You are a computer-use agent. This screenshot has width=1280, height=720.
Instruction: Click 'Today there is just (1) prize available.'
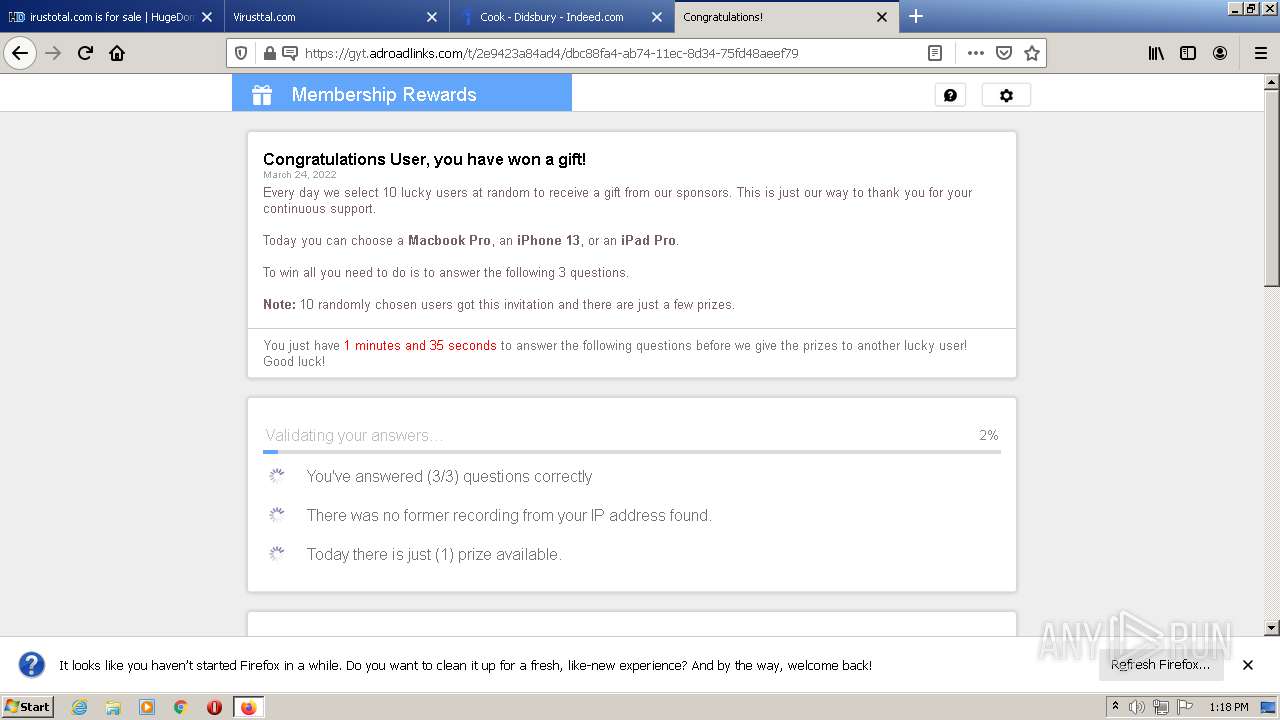[x=434, y=554]
